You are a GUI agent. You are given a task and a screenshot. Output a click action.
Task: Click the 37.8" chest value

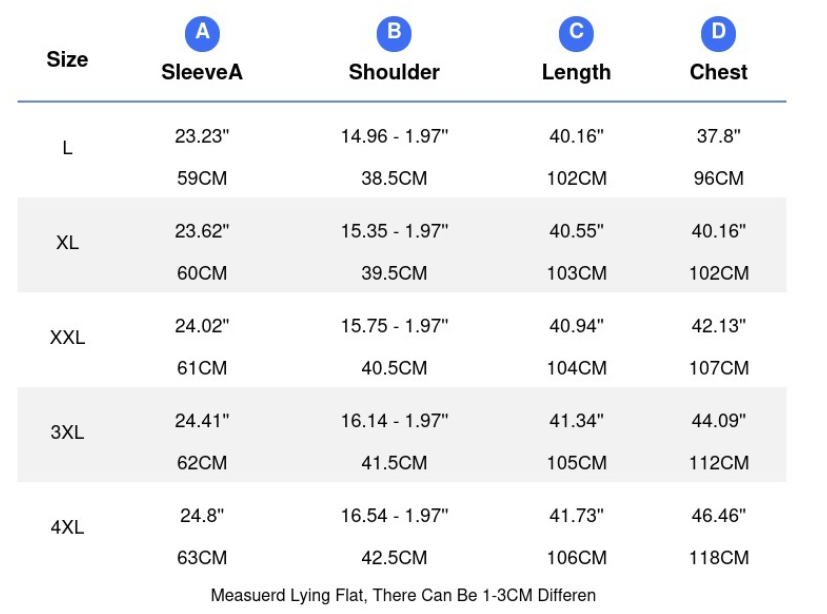pyautogui.click(x=718, y=136)
